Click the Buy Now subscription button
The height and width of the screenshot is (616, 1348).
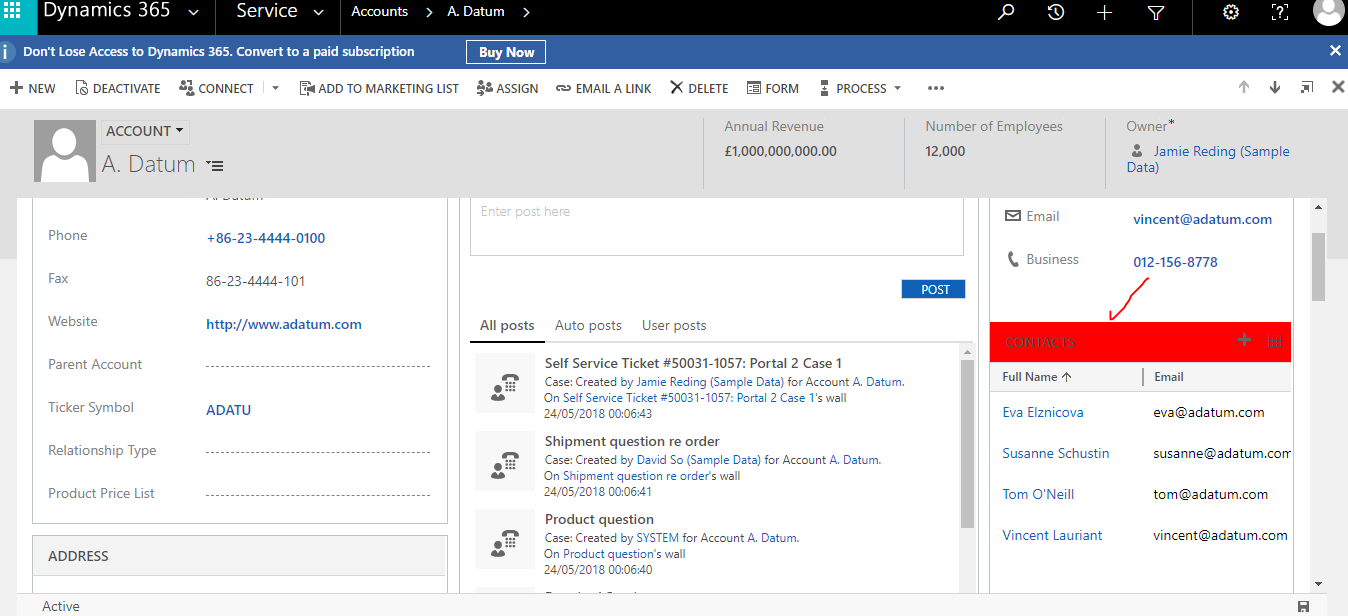(505, 51)
